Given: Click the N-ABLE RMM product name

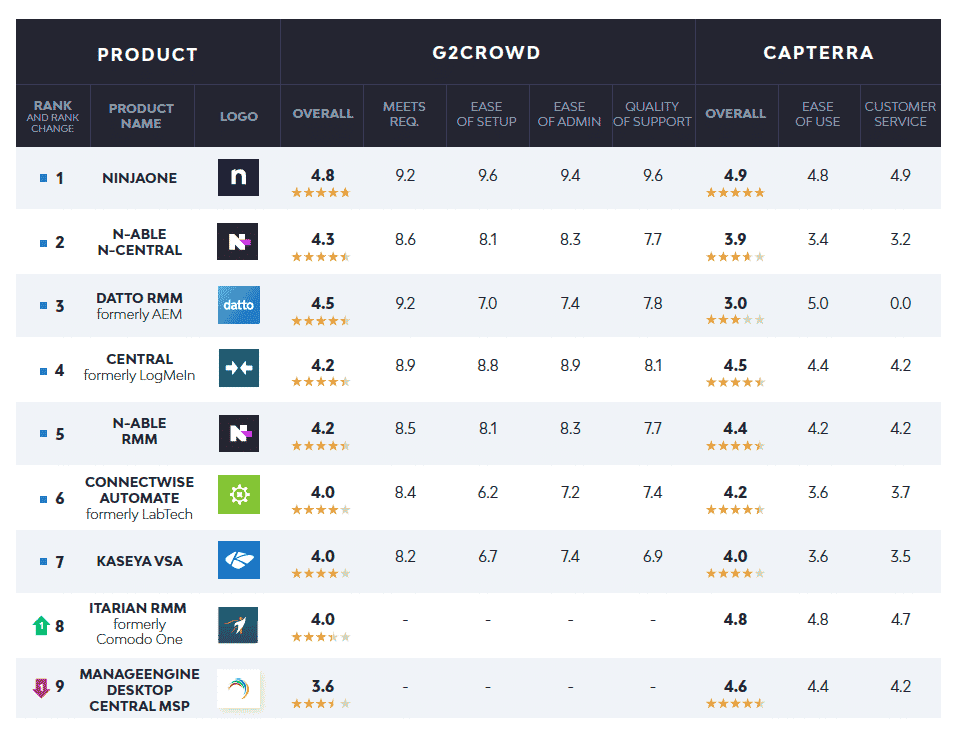Looking at the screenshot, I should [x=140, y=431].
